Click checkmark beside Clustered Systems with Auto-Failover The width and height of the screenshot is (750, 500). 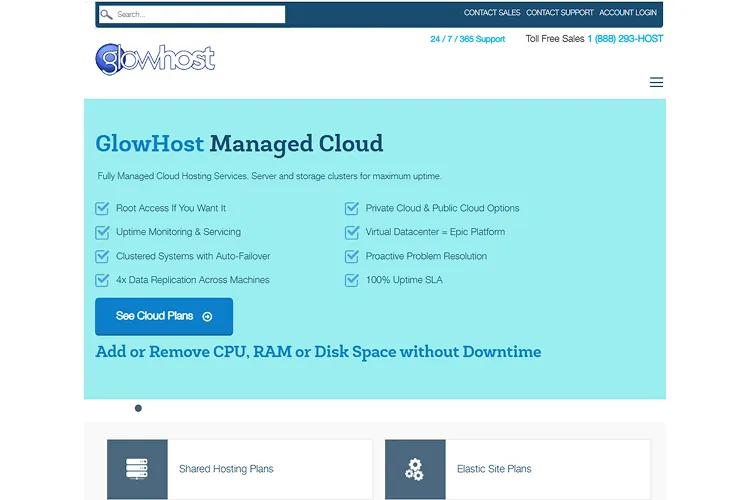click(102, 256)
